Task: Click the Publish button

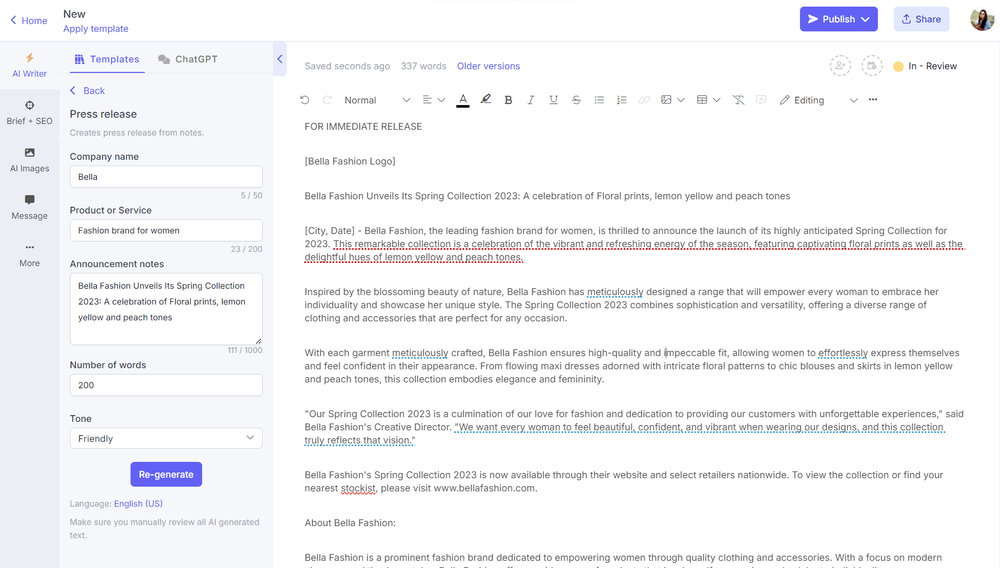Action: [839, 19]
